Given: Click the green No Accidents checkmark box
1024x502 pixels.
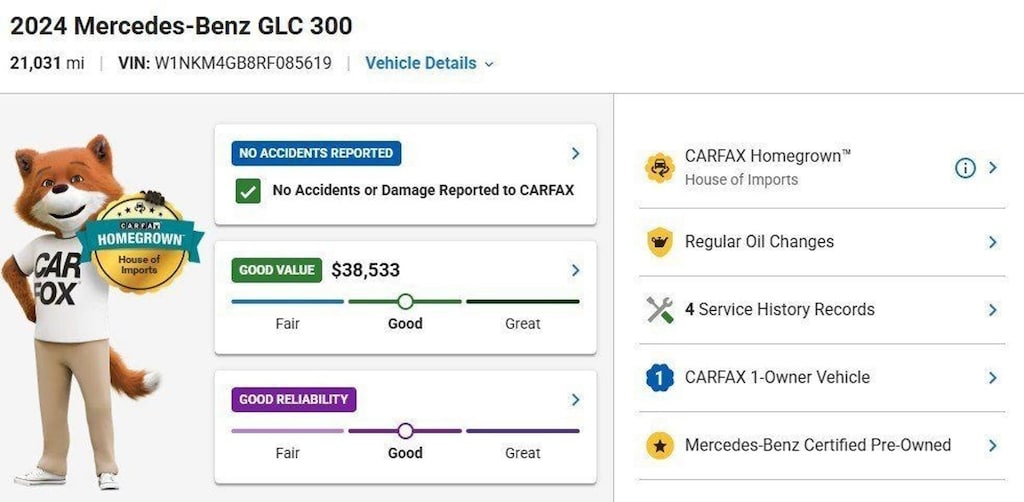Looking at the screenshot, I should [248, 191].
